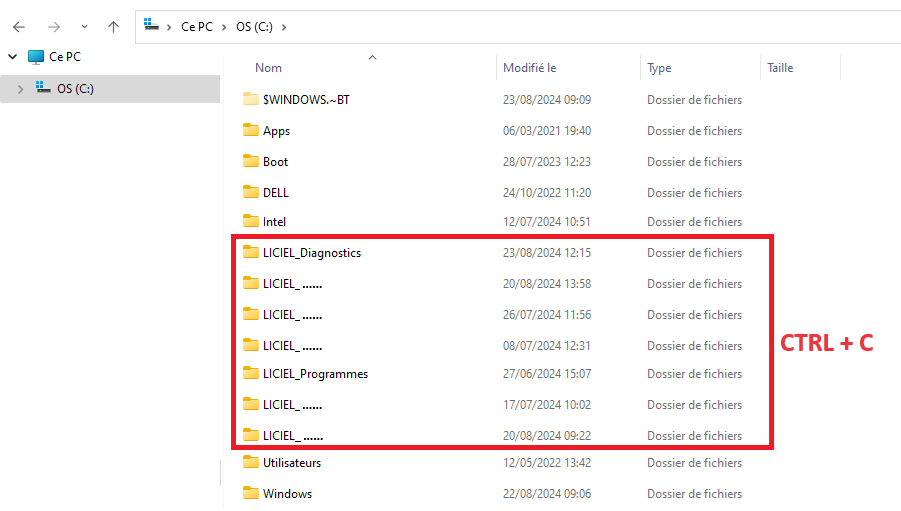
Task: Click the drive icon in address bar
Action: pyautogui.click(x=151, y=25)
